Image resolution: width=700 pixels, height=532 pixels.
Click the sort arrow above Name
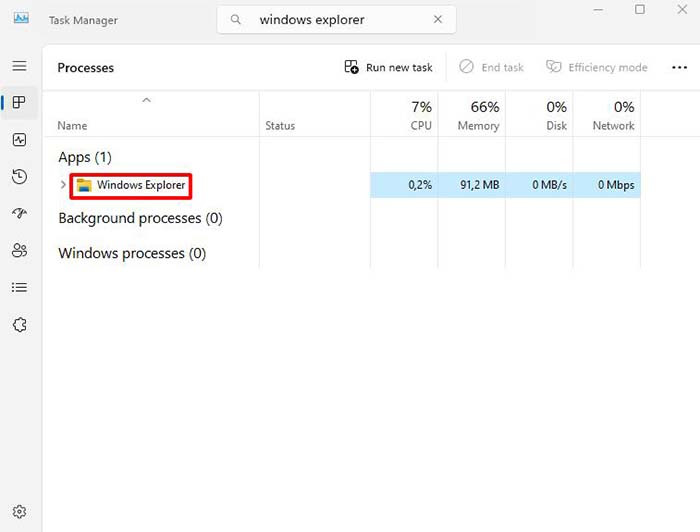tap(146, 100)
